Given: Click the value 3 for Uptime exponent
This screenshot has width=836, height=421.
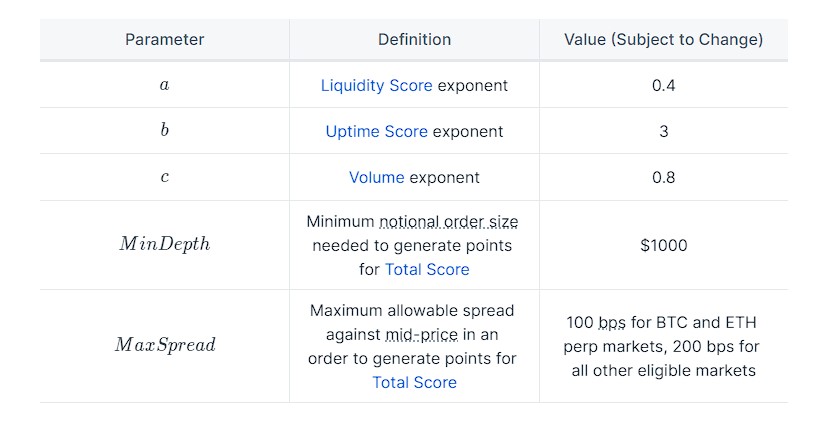Looking at the screenshot, I should 663,132.
